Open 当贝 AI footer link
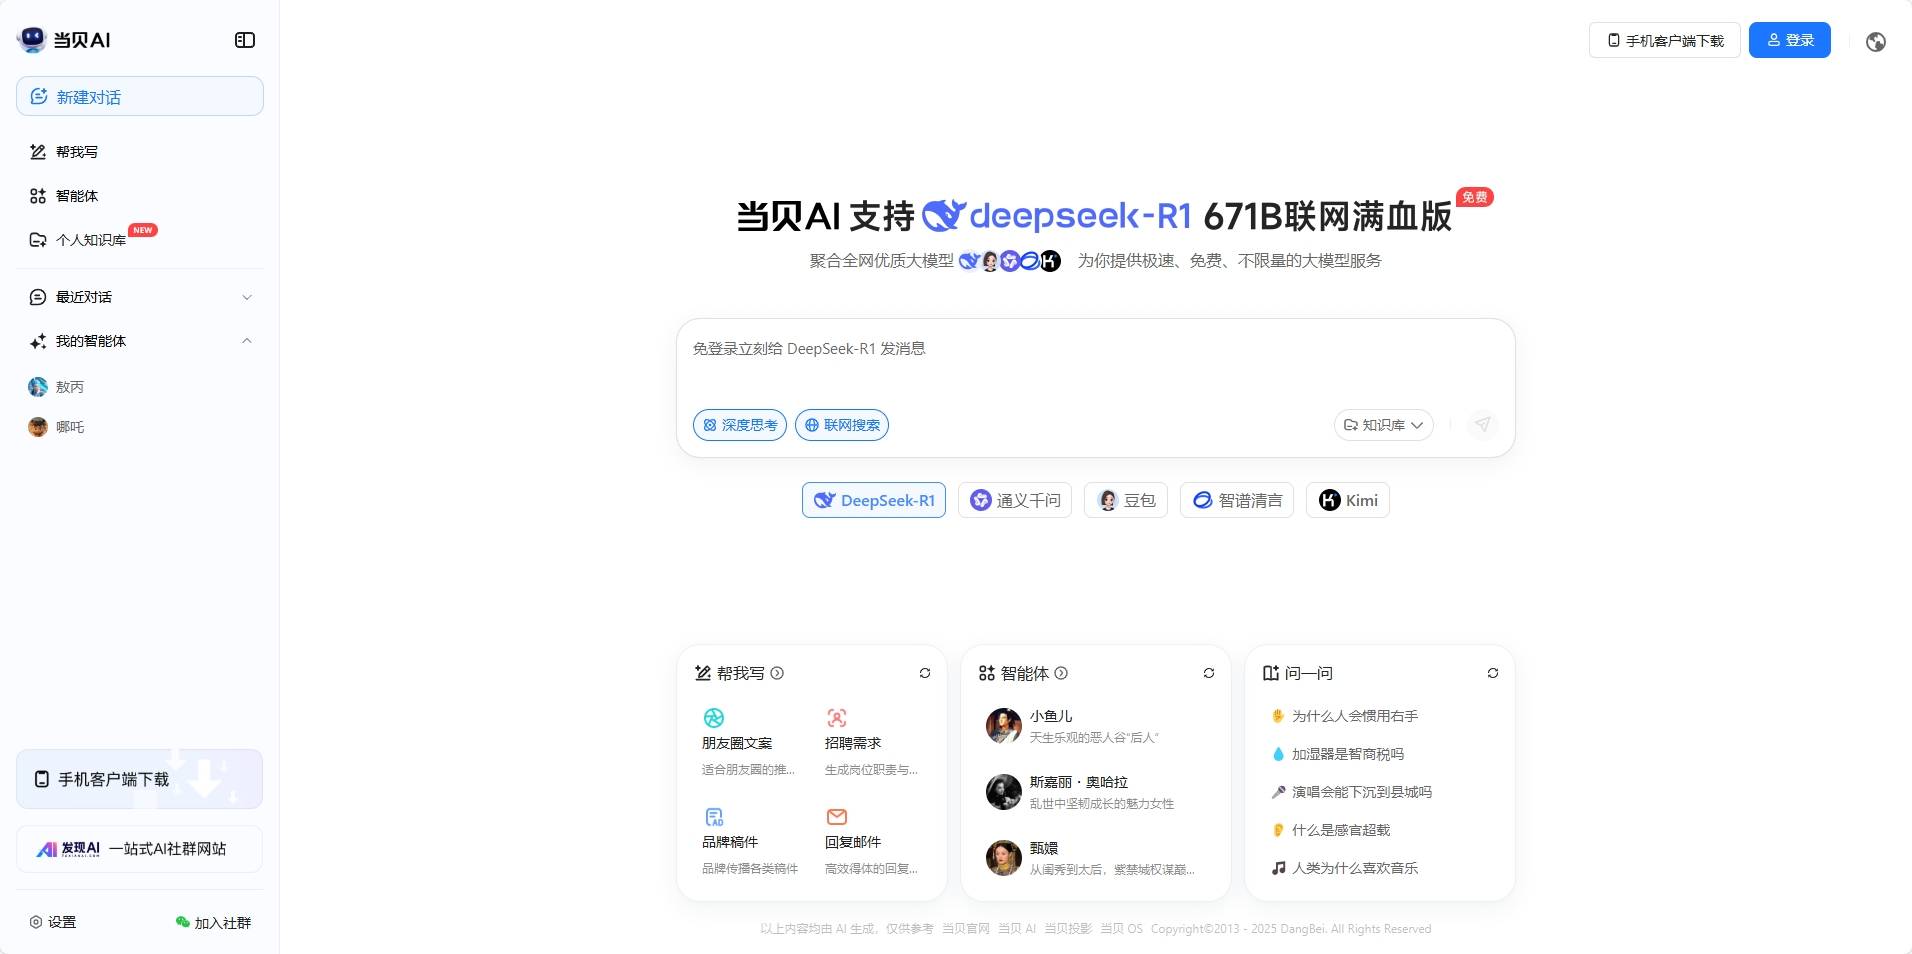 [x=1017, y=929]
